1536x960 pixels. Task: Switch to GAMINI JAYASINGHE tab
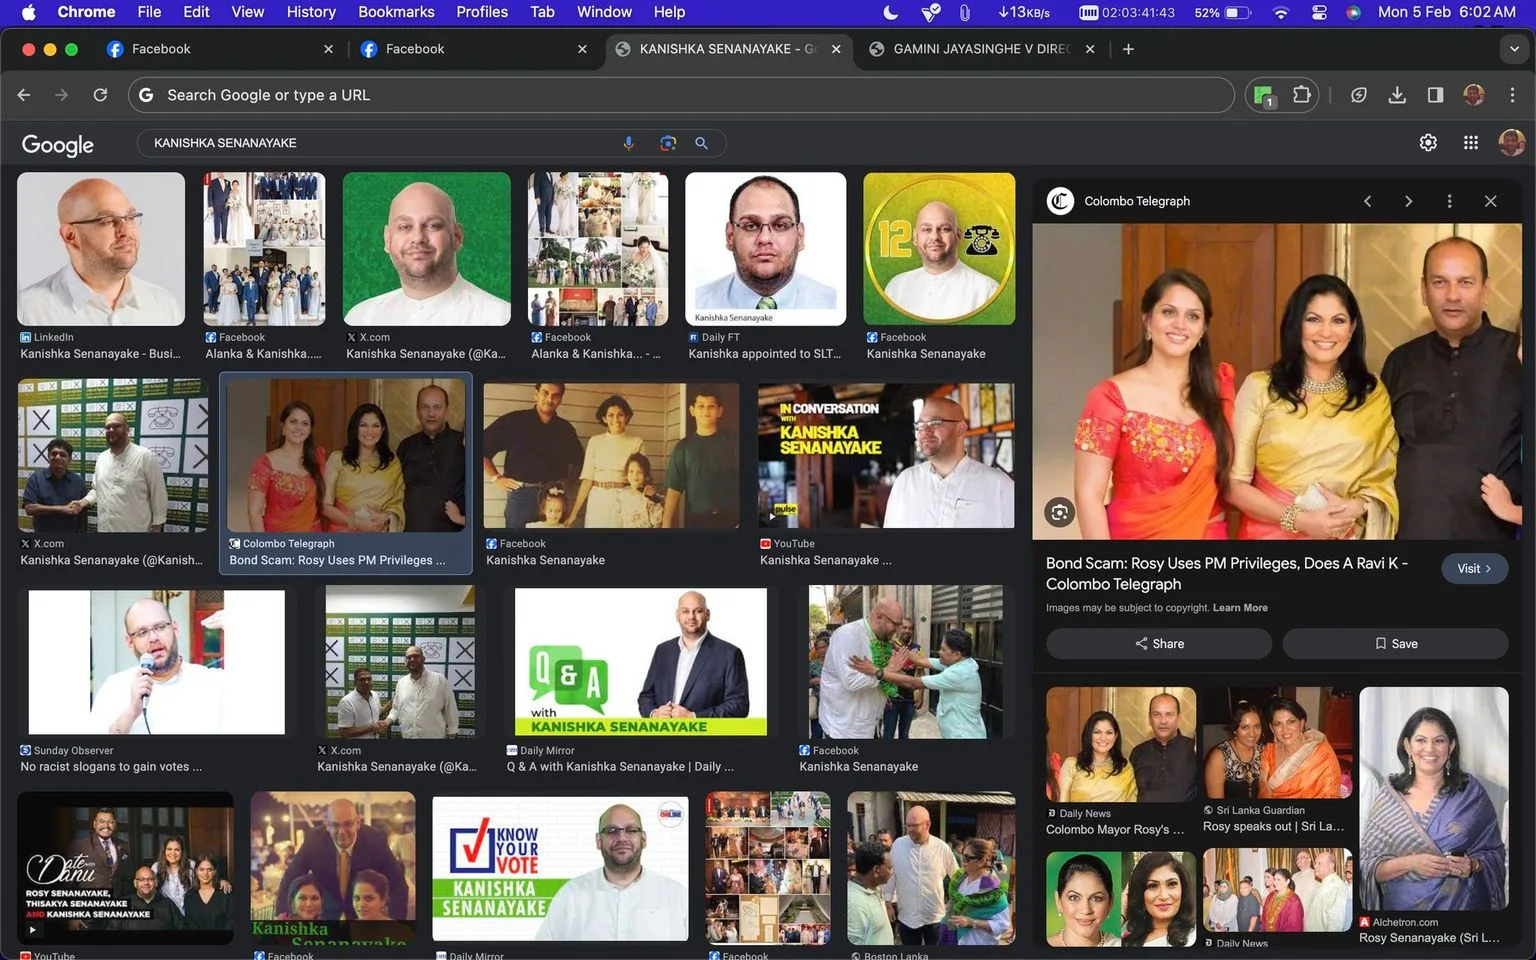point(981,49)
